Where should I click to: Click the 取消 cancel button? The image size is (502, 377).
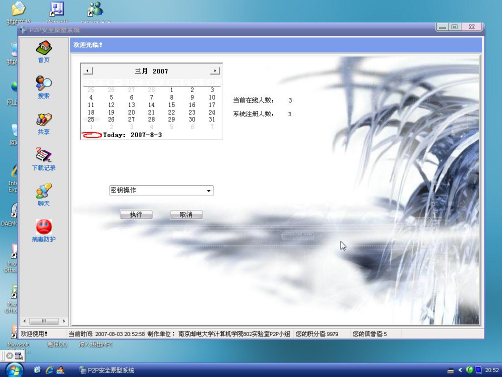pos(186,215)
